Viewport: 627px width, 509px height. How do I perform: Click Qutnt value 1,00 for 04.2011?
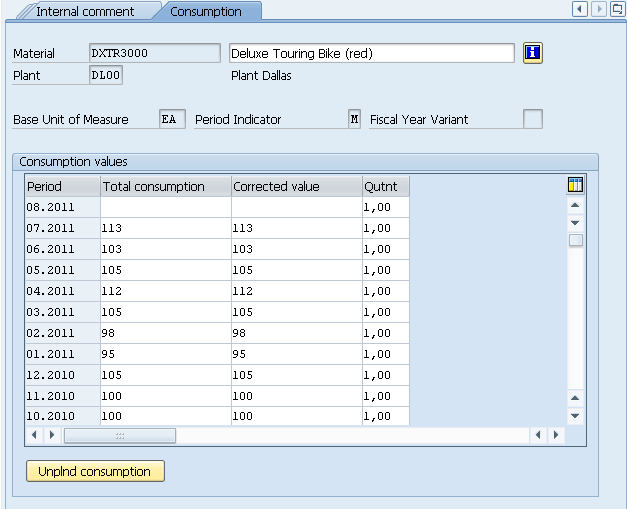(386, 291)
